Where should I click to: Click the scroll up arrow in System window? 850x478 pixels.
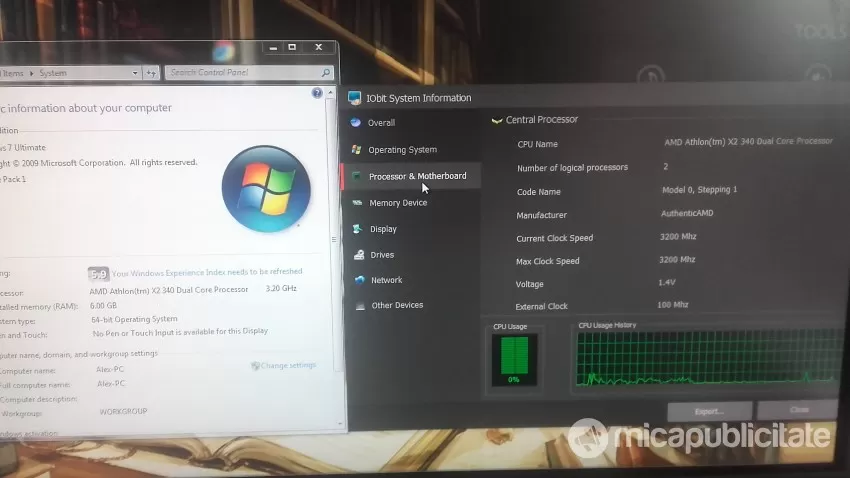pos(330,93)
